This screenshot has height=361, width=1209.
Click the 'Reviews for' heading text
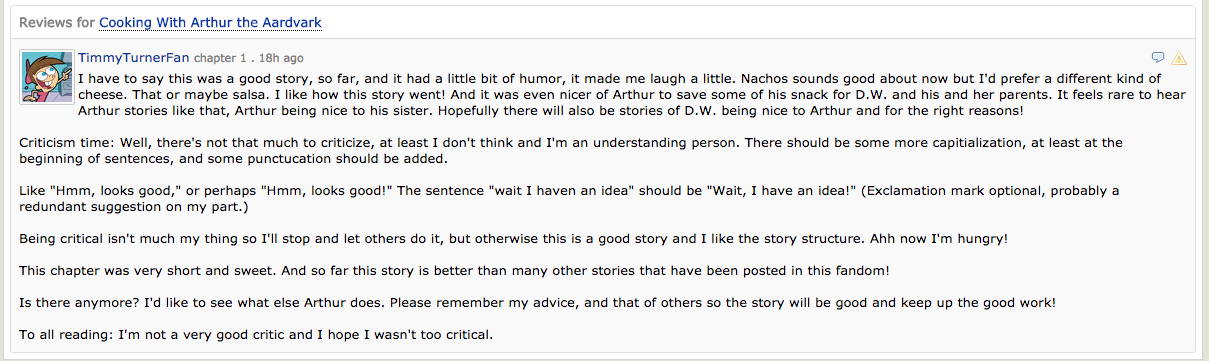[57, 22]
